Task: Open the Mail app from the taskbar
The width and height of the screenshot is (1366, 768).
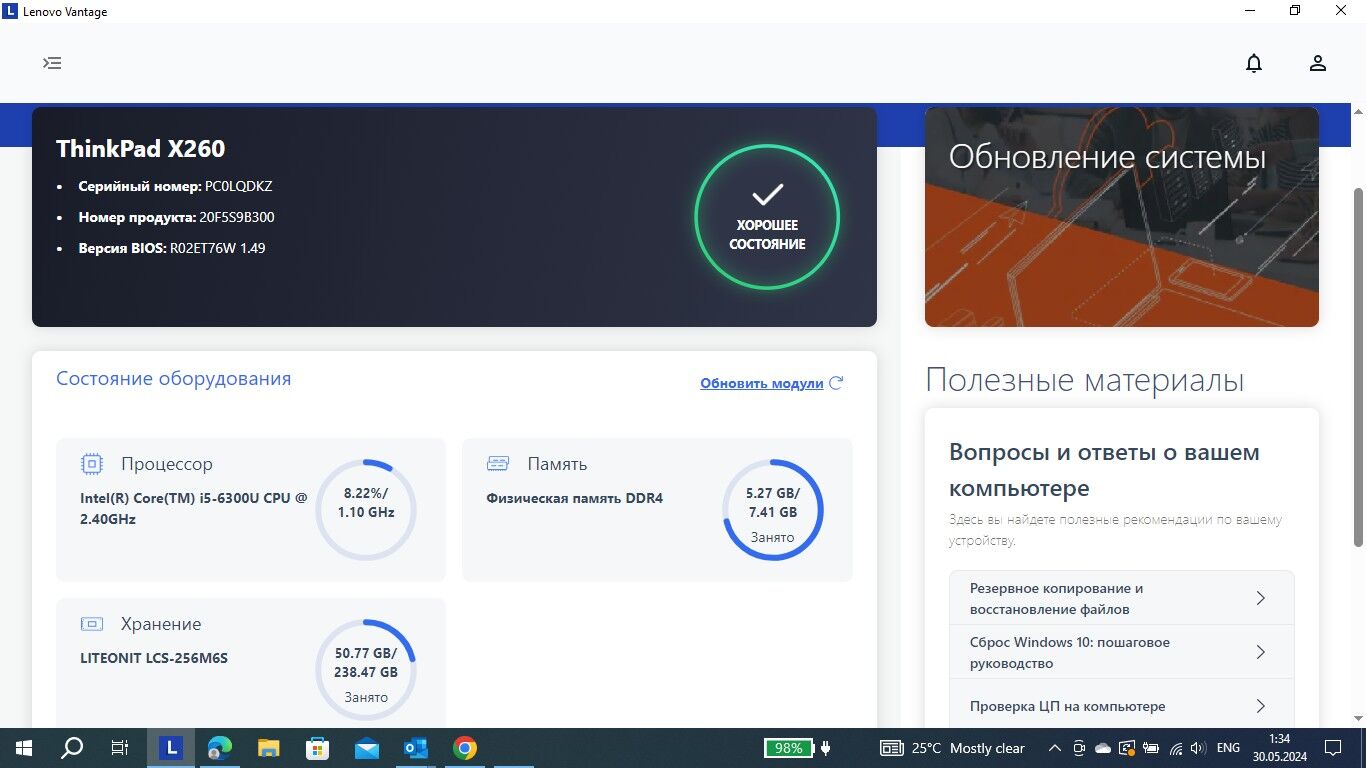Action: pos(367,748)
